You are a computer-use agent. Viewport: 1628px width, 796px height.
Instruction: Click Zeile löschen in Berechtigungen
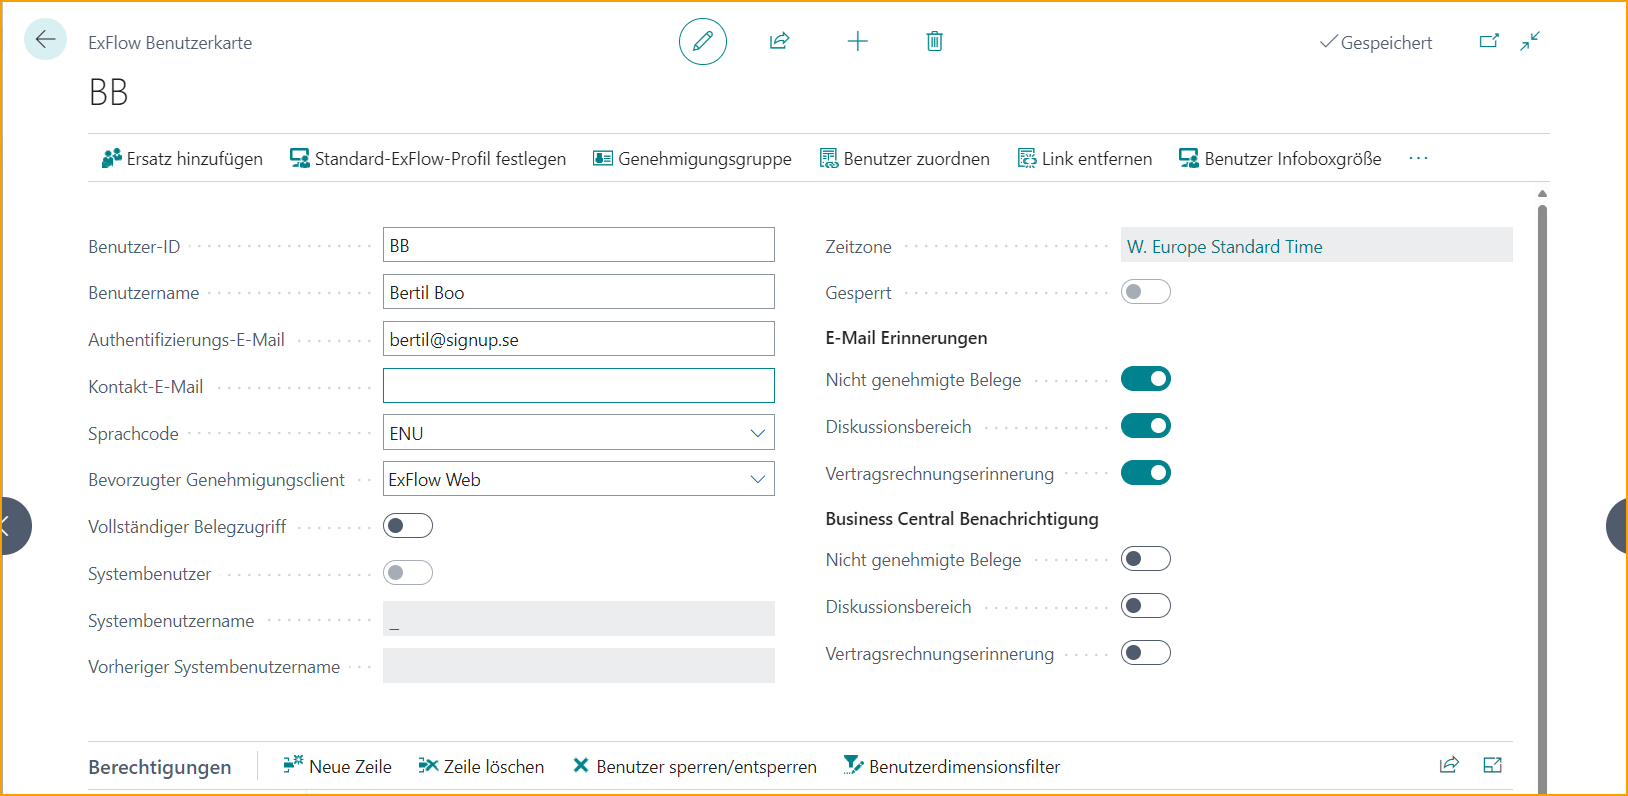pyautogui.click(x=481, y=767)
